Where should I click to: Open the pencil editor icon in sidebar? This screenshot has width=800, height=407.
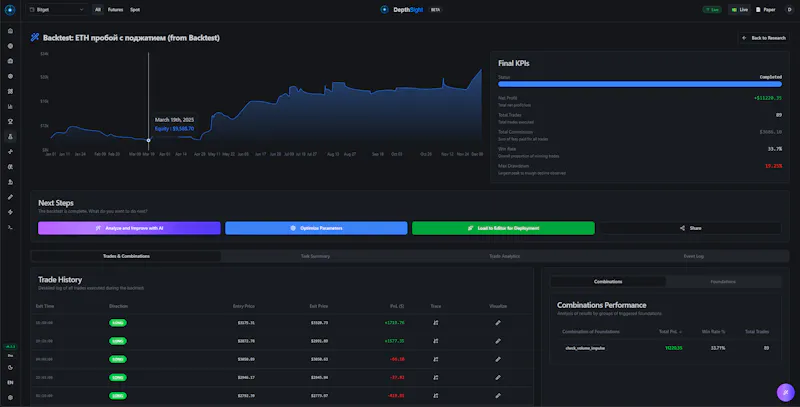[10, 197]
